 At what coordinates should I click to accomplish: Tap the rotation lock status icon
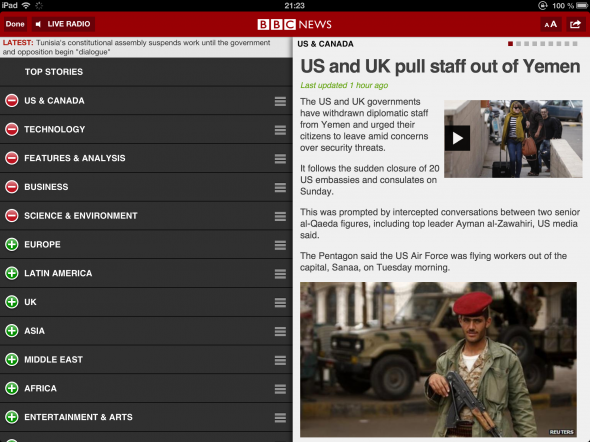point(543,6)
